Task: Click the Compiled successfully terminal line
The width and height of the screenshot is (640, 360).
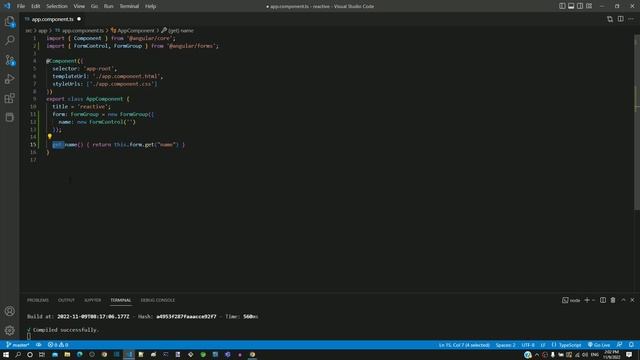Action: 62,330
